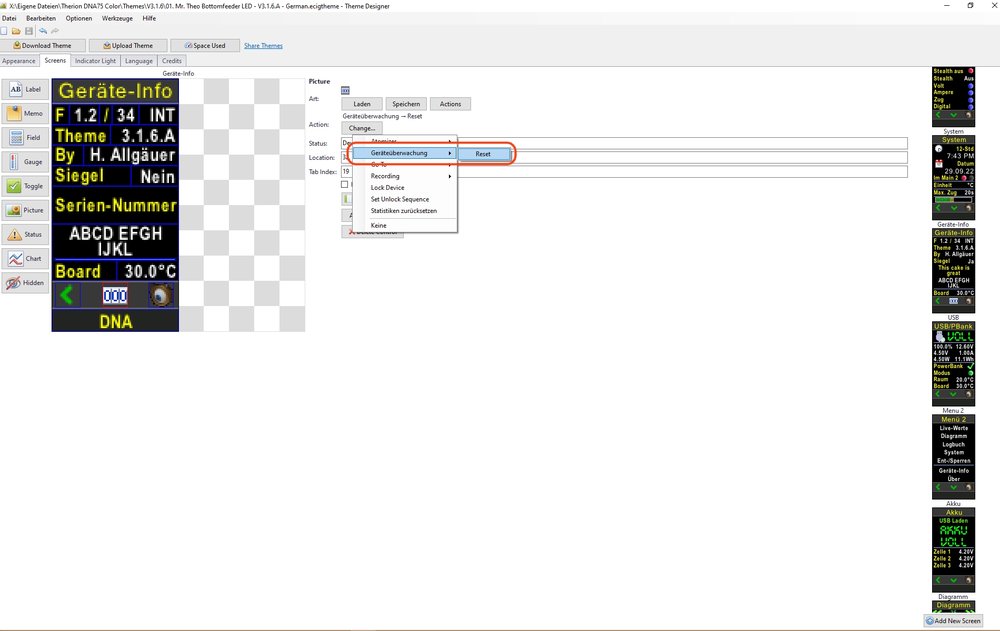Select the Label control tool
Screen dimensions: 1000x631
point(26,90)
